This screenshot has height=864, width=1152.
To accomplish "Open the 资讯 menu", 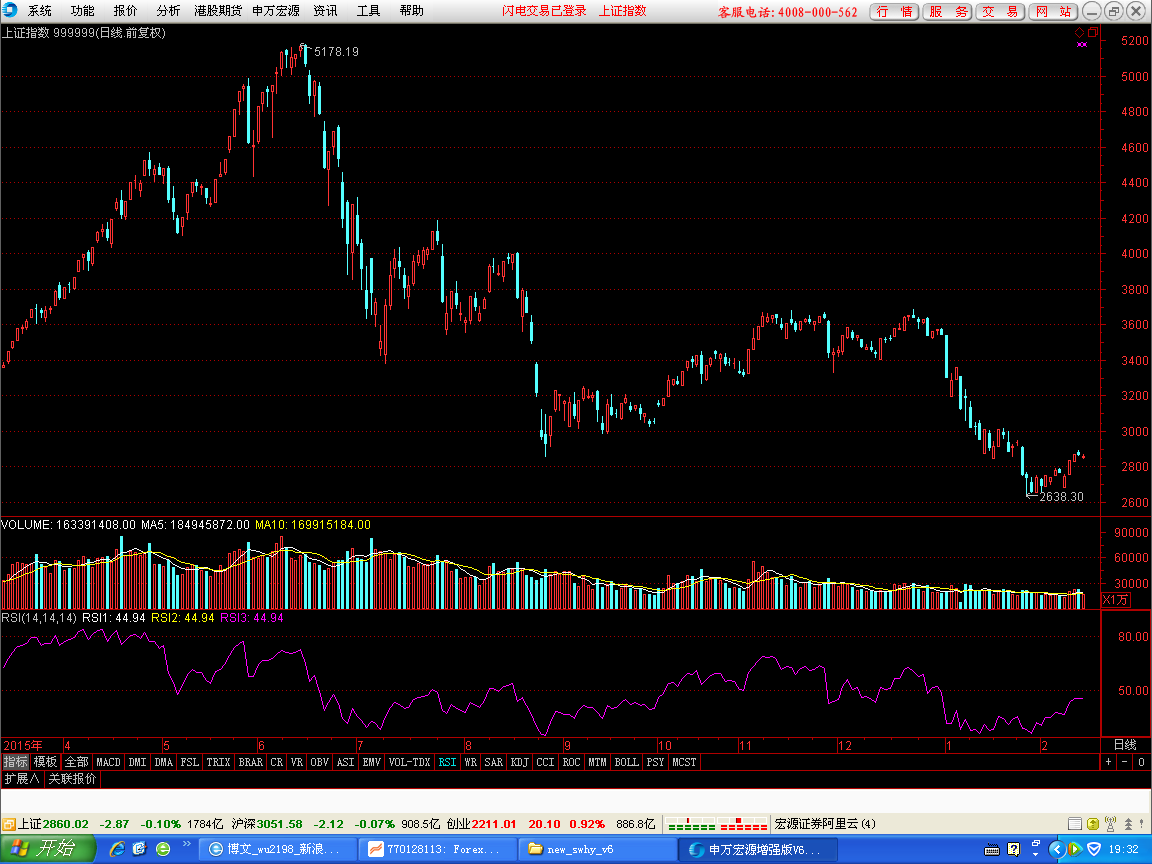I will click(325, 11).
